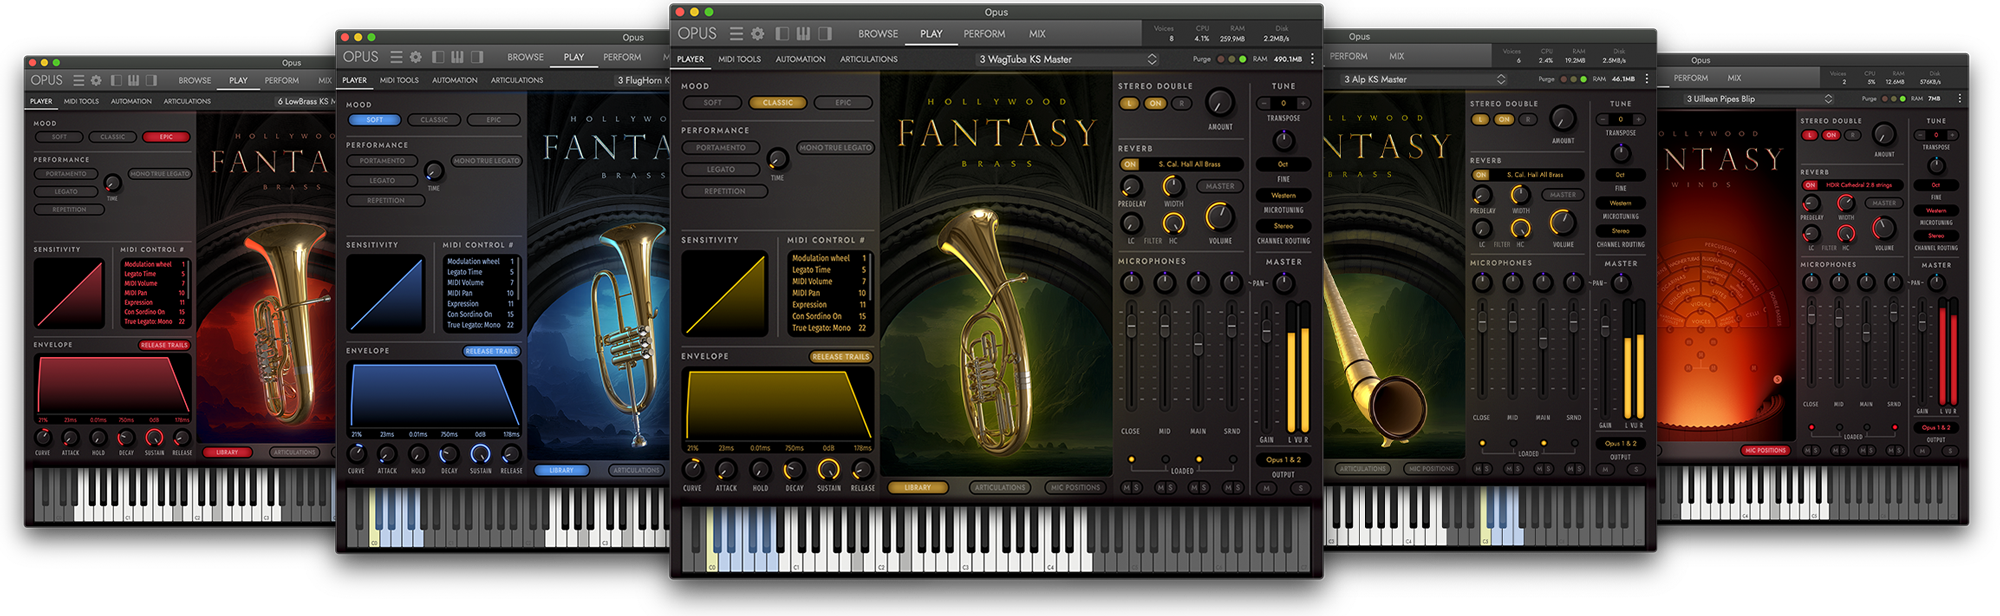Viewport: 2000px width, 616px height.
Task: Open the Stereo channel routing dropdown in WagTuba window
Action: tap(1283, 227)
